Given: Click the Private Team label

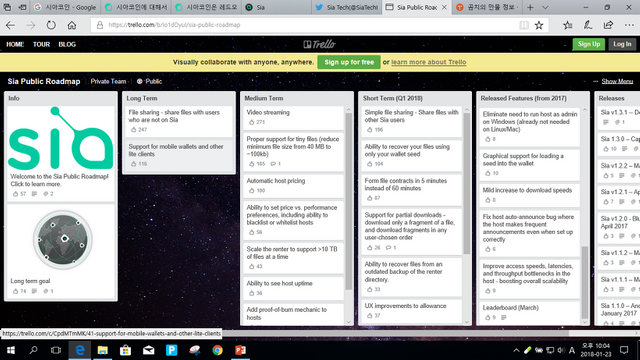Looking at the screenshot, I should pyautogui.click(x=108, y=81).
